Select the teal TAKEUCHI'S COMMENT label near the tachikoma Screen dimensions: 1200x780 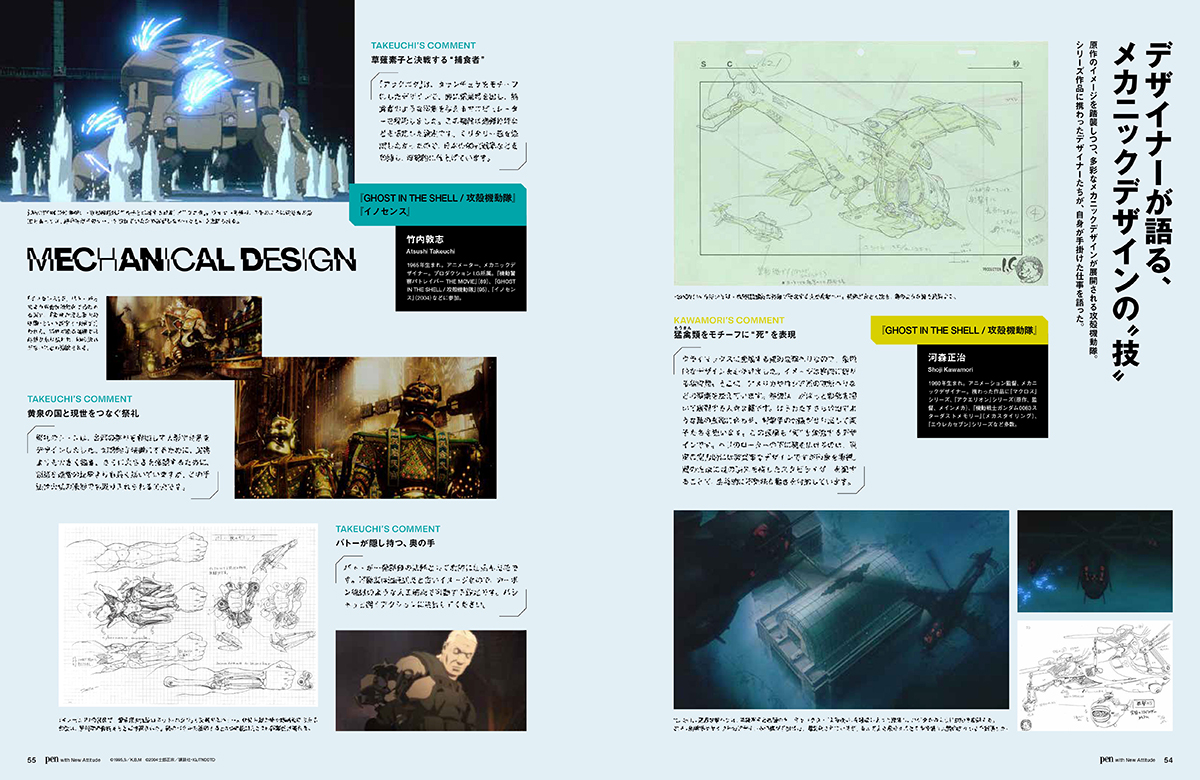(x=422, y=45)
